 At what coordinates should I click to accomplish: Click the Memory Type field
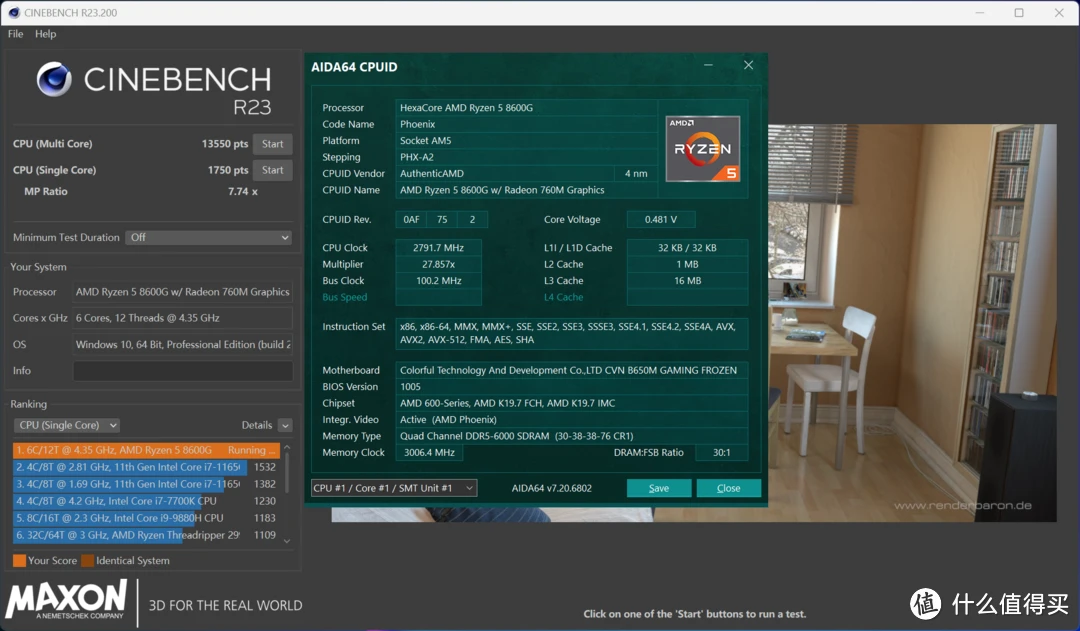pos(572,436)
